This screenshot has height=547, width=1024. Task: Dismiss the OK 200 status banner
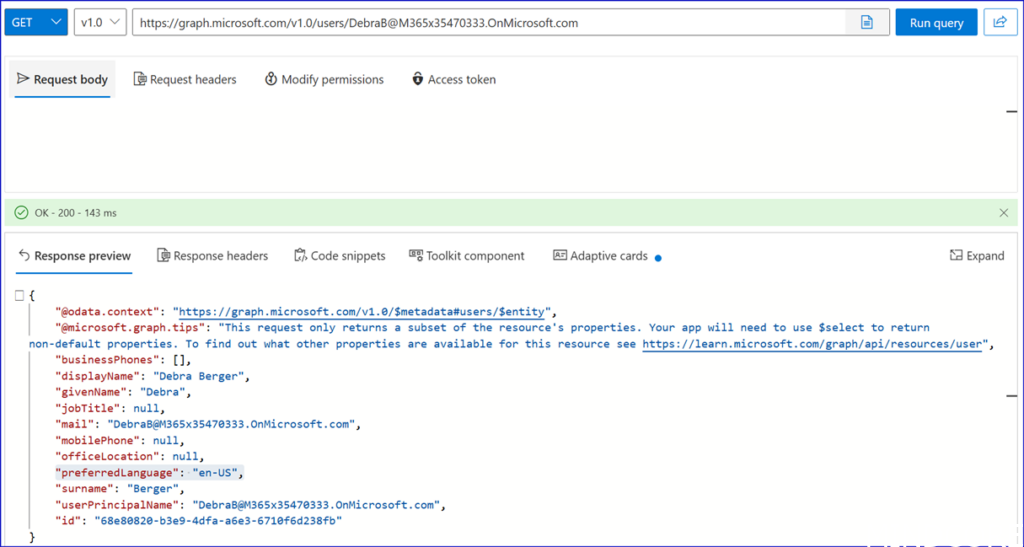(1004, 213)
